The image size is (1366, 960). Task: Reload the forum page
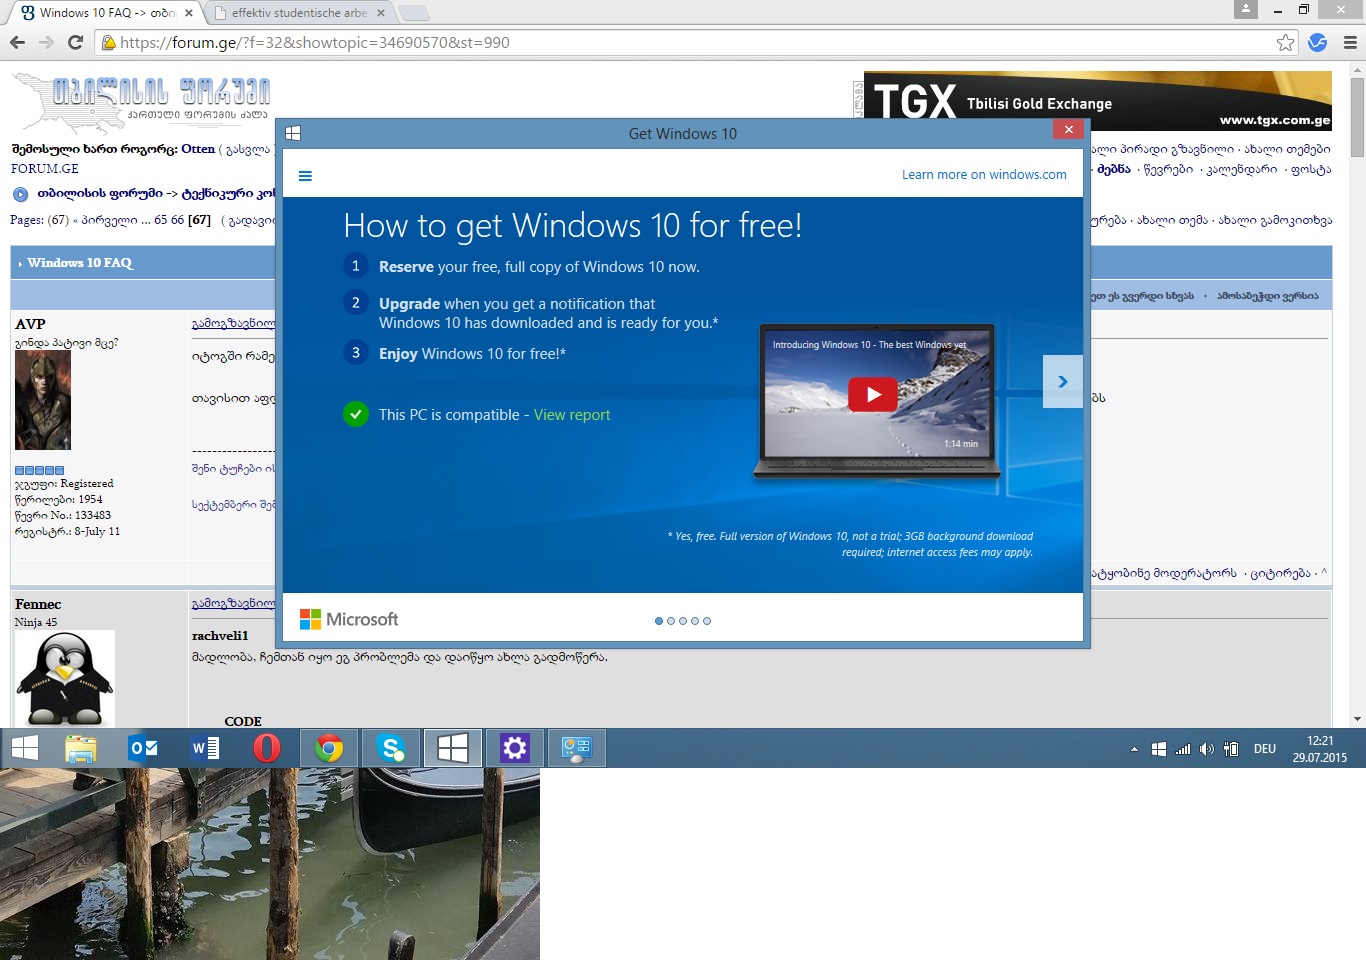(75, 42)
